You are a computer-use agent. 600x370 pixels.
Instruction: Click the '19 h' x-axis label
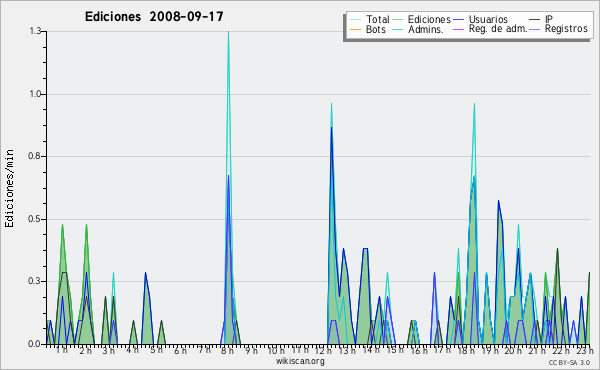[x=490, y=350]
